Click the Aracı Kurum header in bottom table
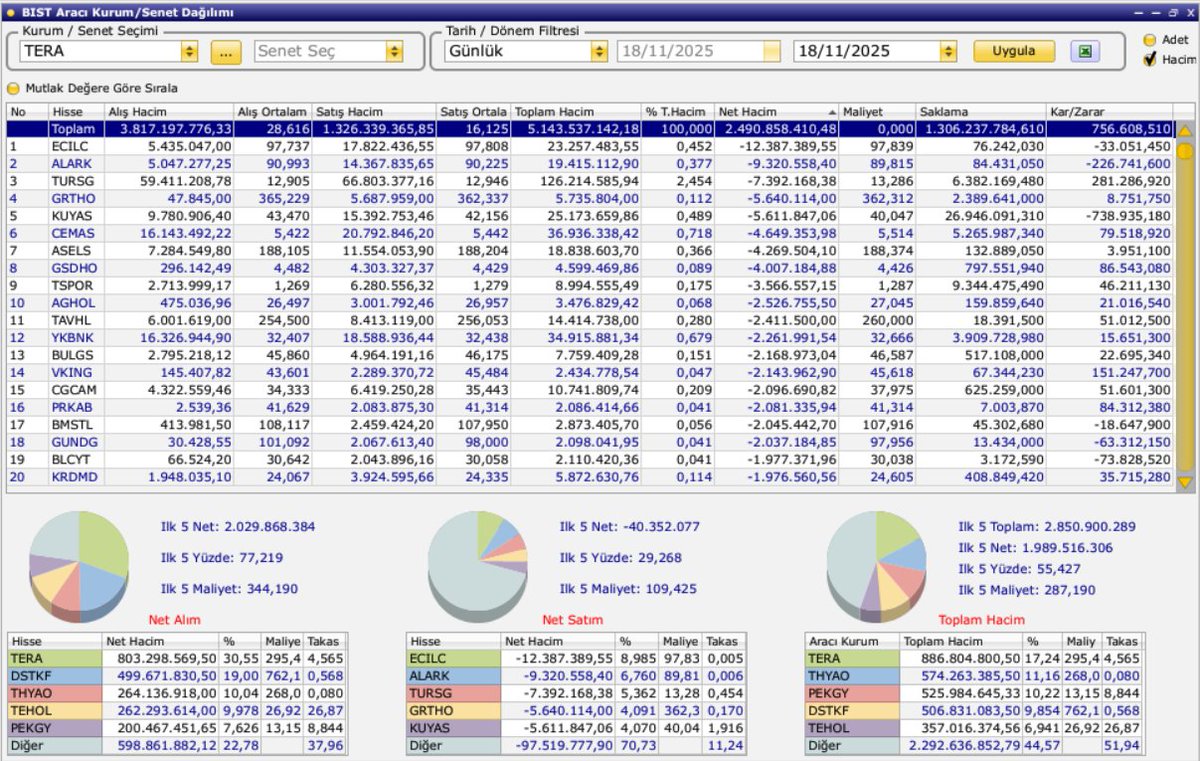Screen dimensions: 1200x761 [852, 641]
